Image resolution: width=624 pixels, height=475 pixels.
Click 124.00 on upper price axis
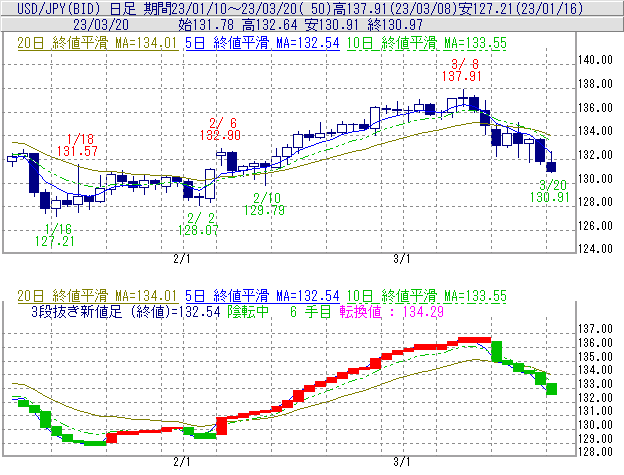[x=595, y=249]
